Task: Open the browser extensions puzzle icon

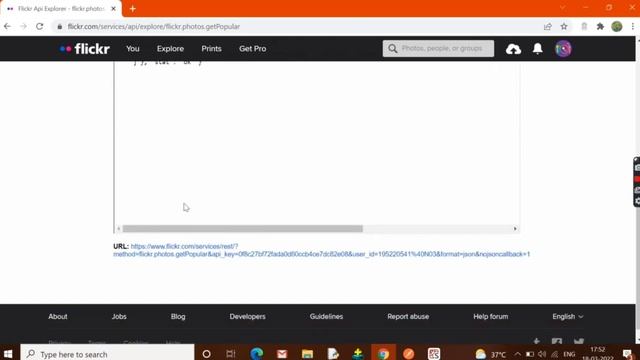Action: pos(600,27)
